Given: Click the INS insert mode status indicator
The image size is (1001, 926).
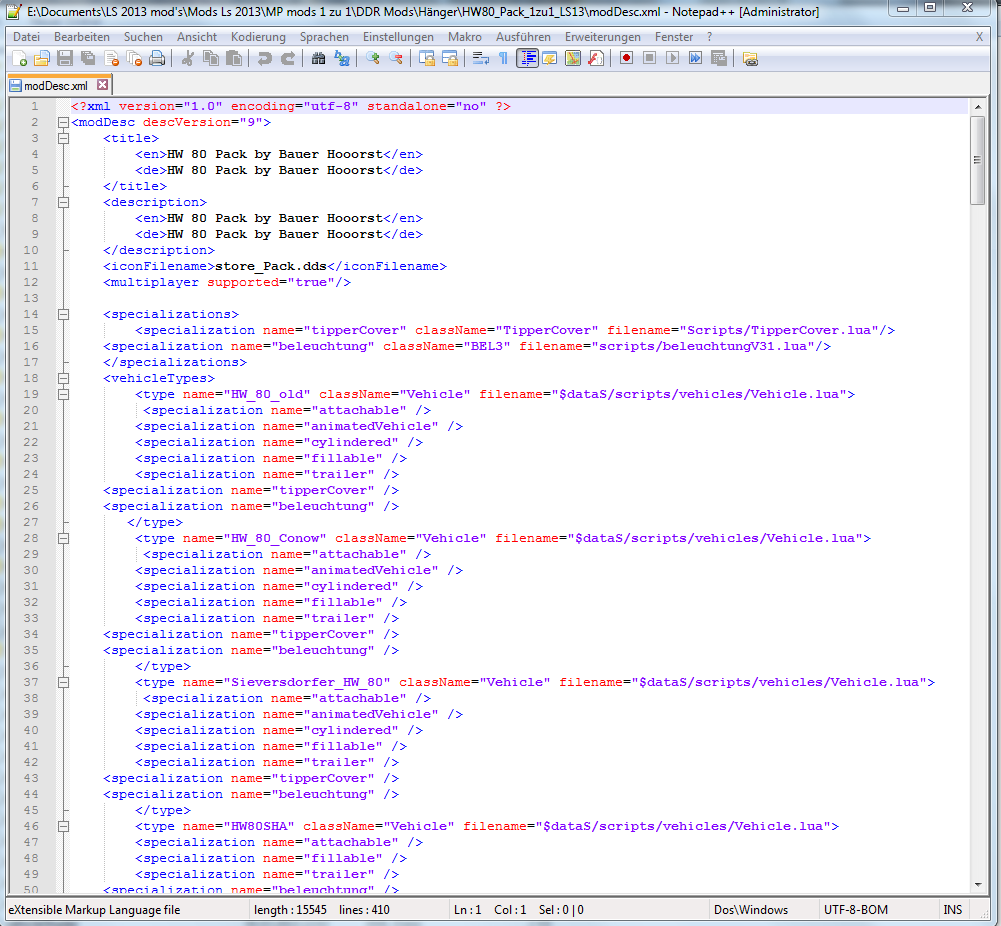Looking at the screenshot, I should pyautogui.click(x=952, y=909).
